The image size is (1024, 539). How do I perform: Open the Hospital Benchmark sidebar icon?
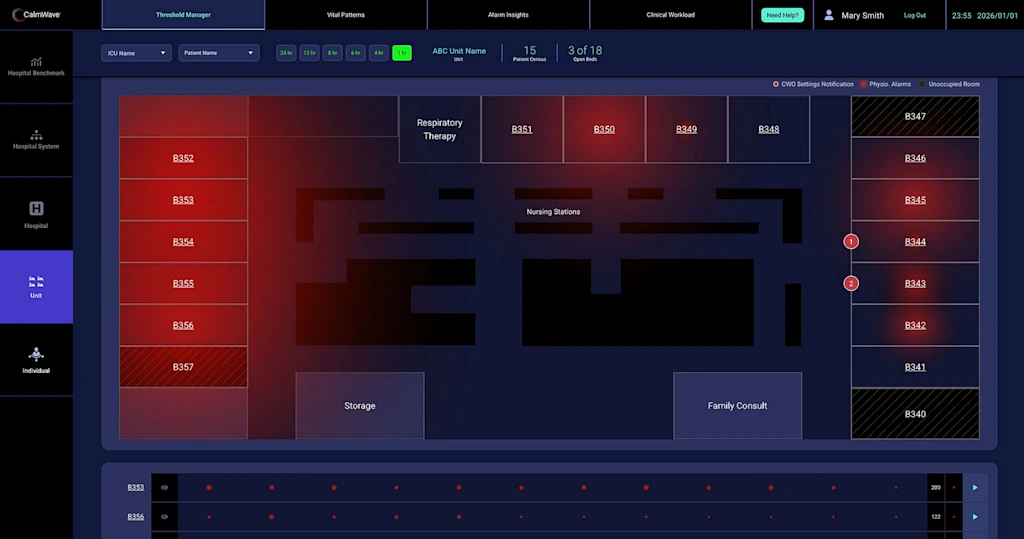pyautogui.click(x=36, y=62)
